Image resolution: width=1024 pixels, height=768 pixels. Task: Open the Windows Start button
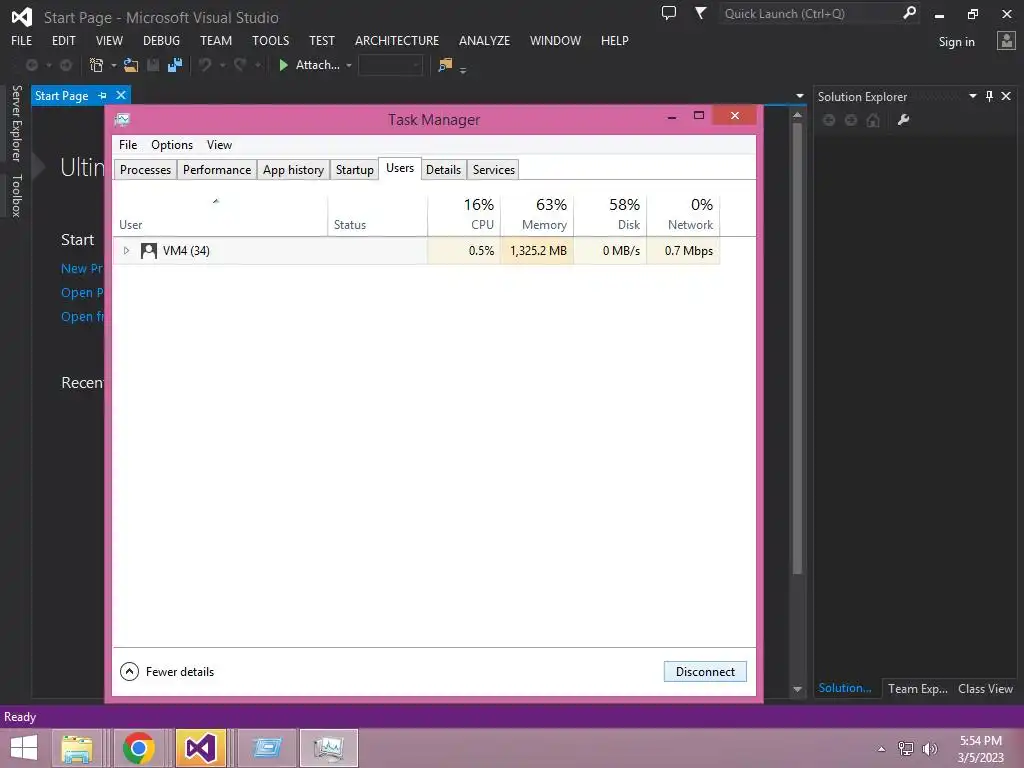pyautogui.click(x=24, y=748)
